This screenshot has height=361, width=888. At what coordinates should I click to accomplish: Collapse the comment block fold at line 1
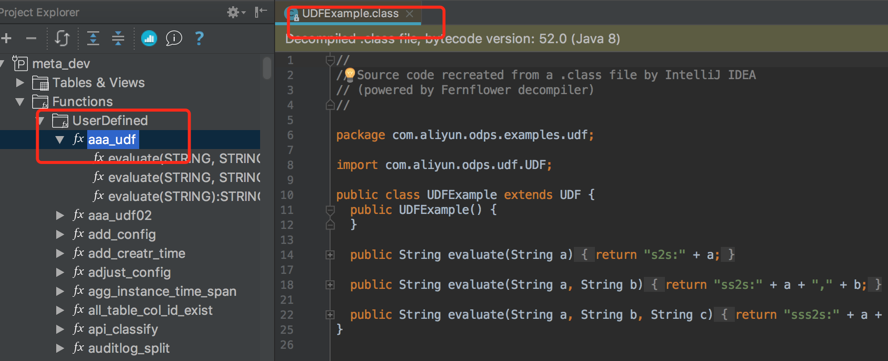[x=330, y=60]
